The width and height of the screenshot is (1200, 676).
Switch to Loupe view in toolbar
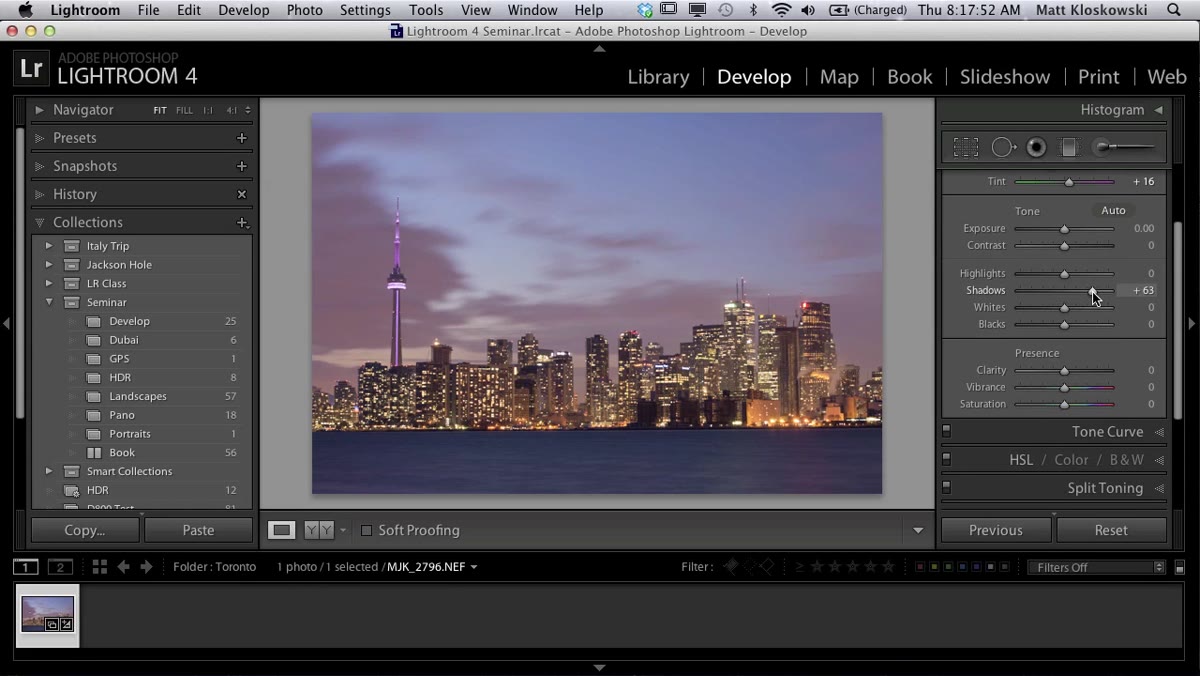pos(281,530)
